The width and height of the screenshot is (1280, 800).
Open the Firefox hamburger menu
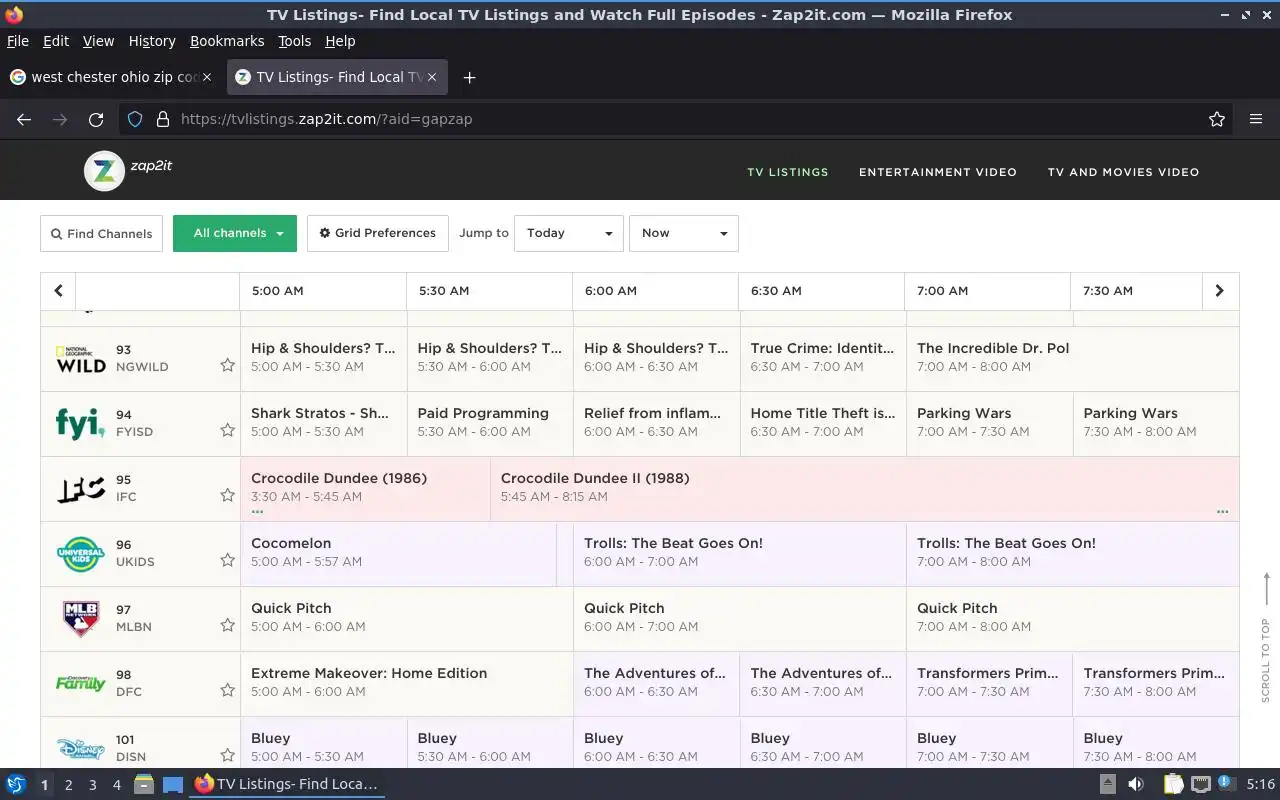coord(1256,119)
